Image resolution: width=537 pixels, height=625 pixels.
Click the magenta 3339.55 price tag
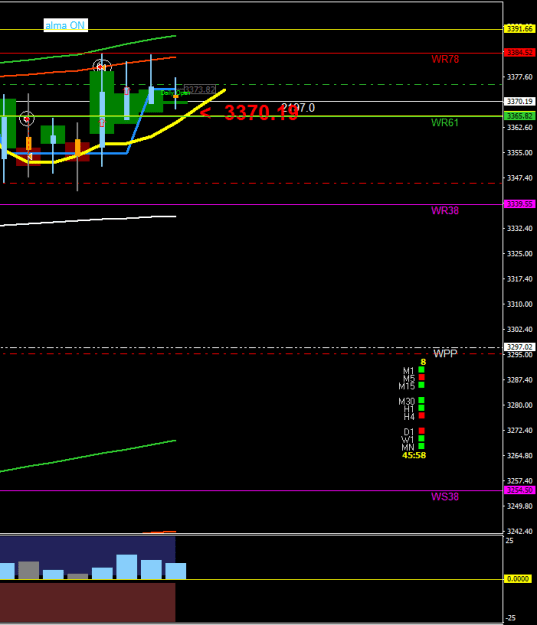[x=519, y=204]
